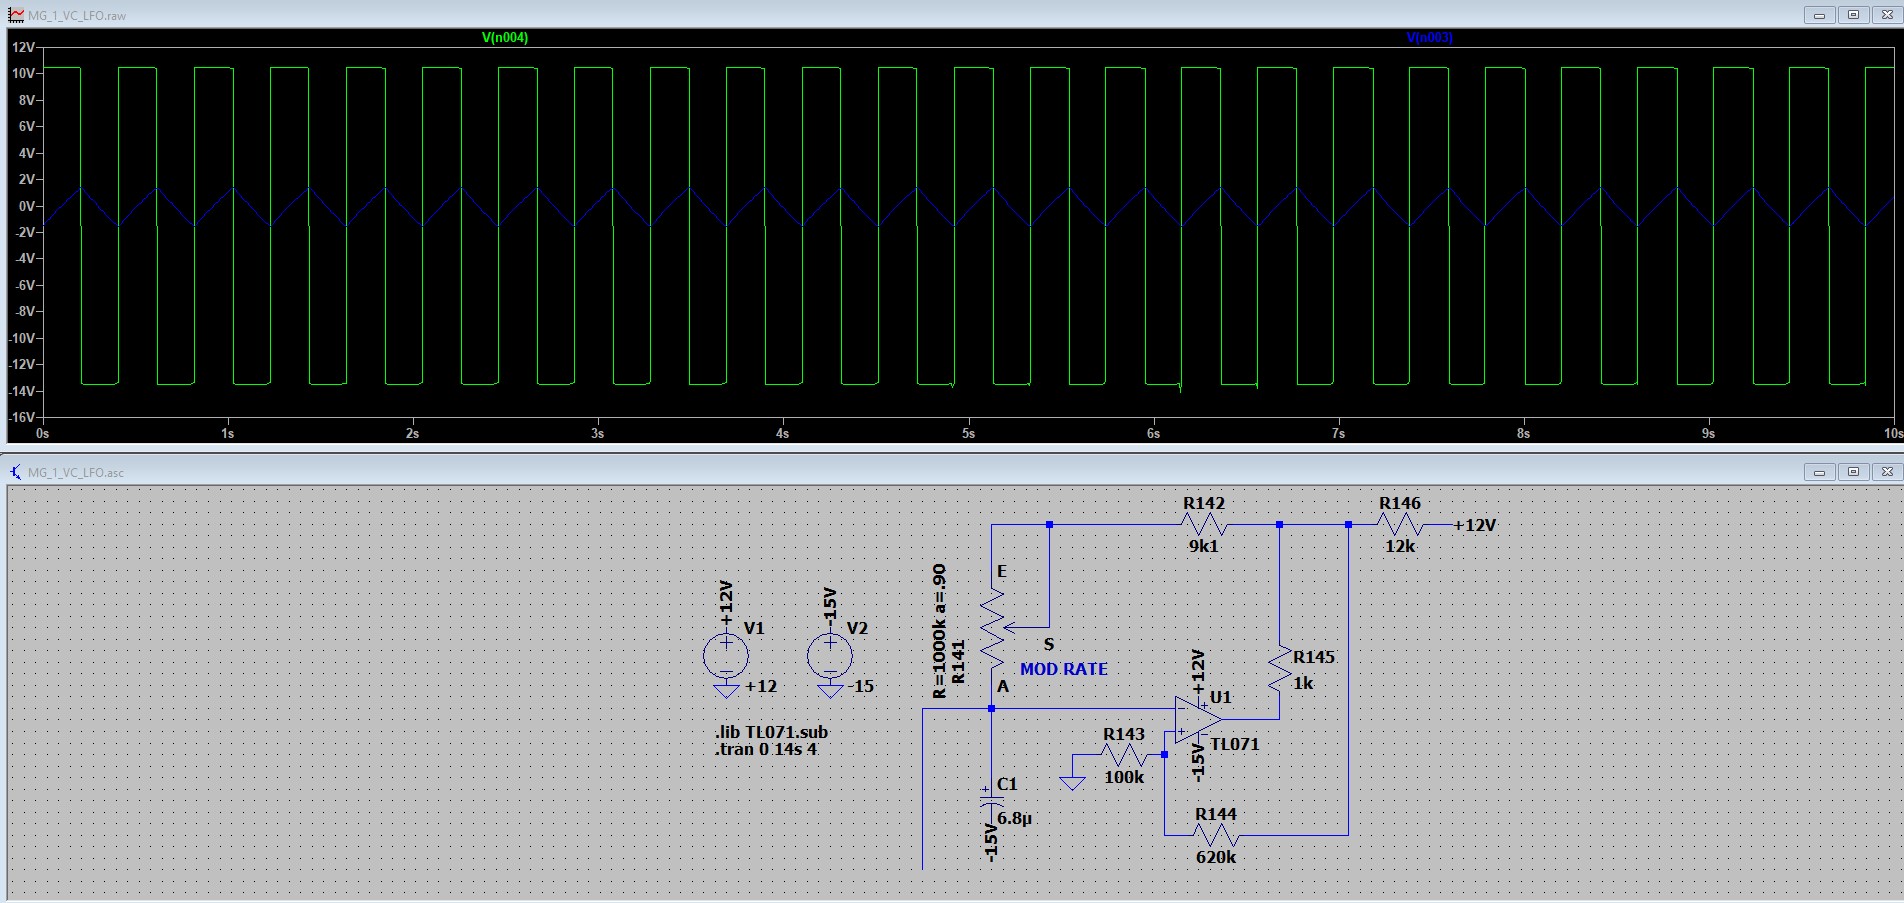Click the V(n003) blue trace label
1904x903 pixels.
[x=1429, y=38]
